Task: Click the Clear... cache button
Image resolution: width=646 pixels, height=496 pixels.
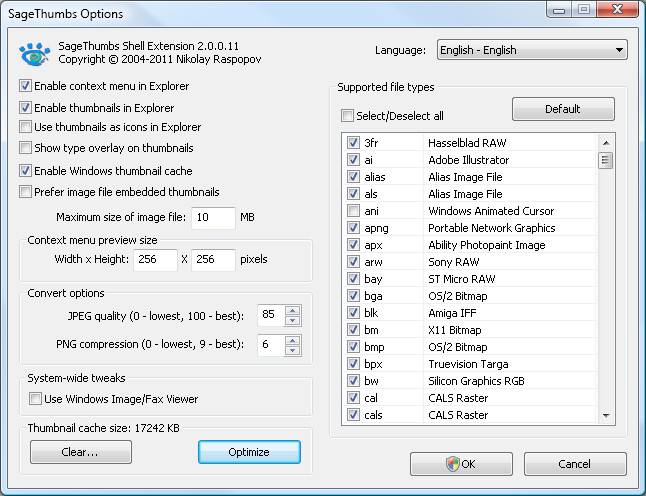Action: click(x=81, y=452)
